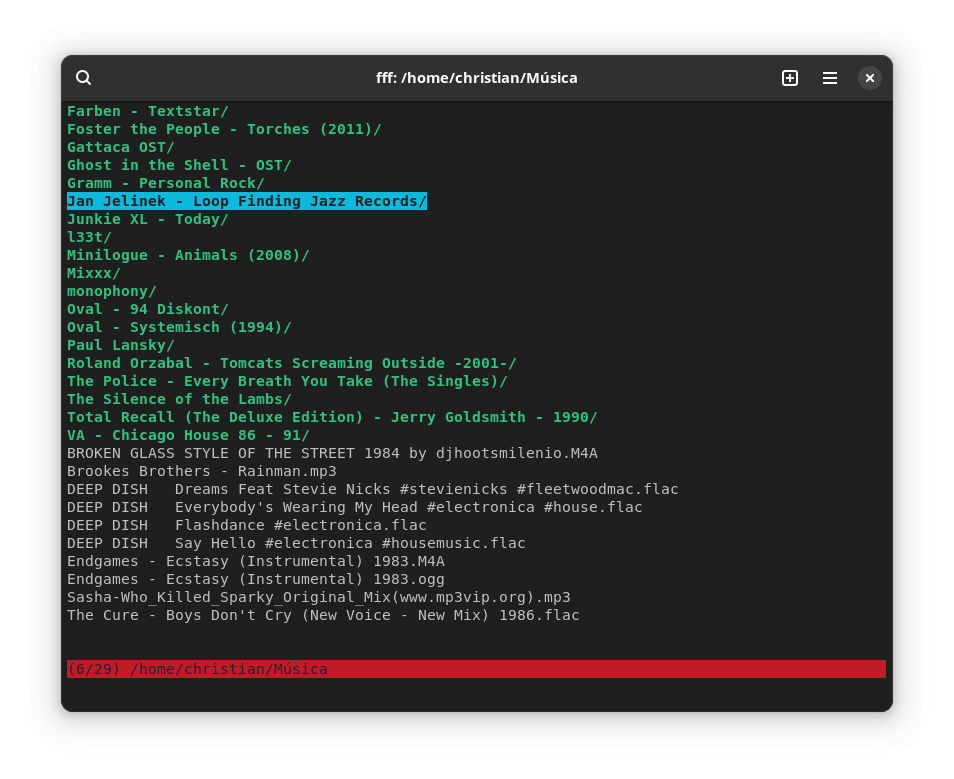
Task: Select 'VA - Chicago House 86 - 91/' folder
Action: coord(188,435)
